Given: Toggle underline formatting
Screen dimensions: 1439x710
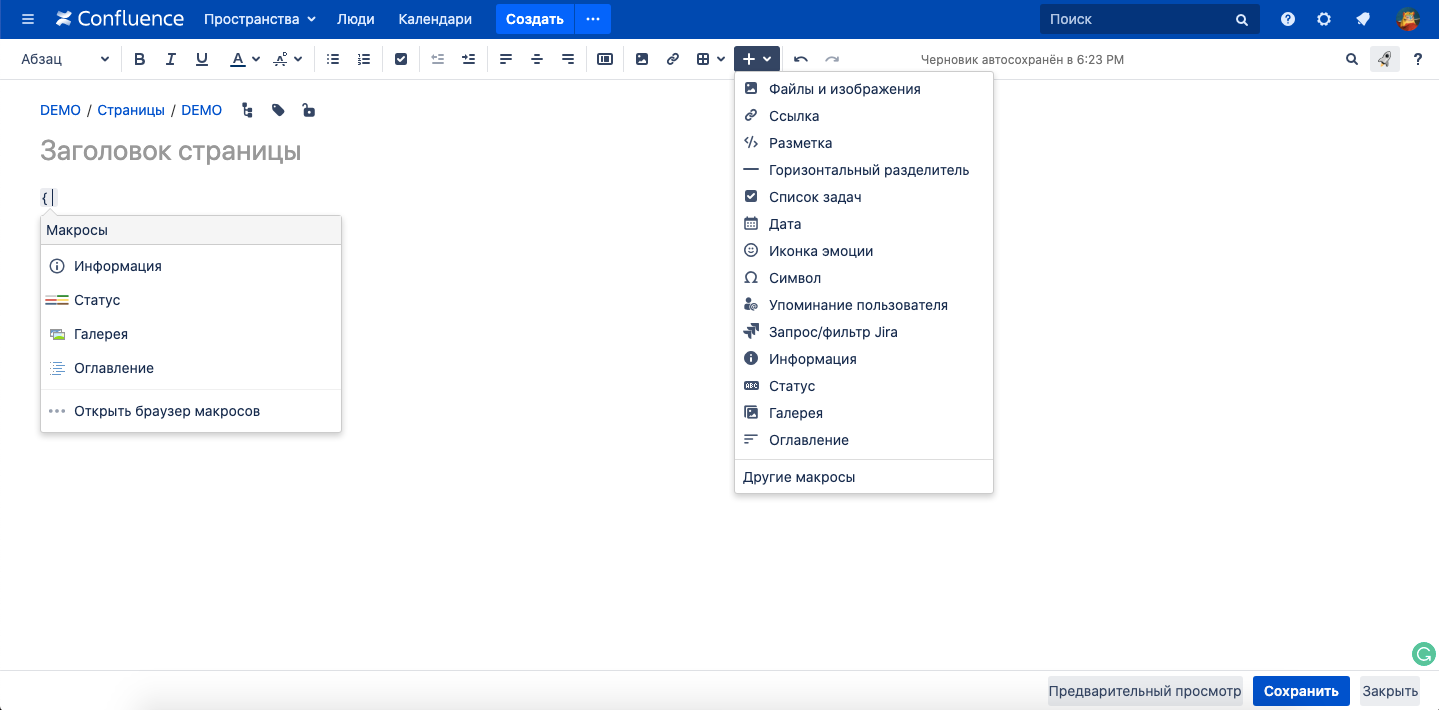Looking at the screenshot, I should 202,59.
